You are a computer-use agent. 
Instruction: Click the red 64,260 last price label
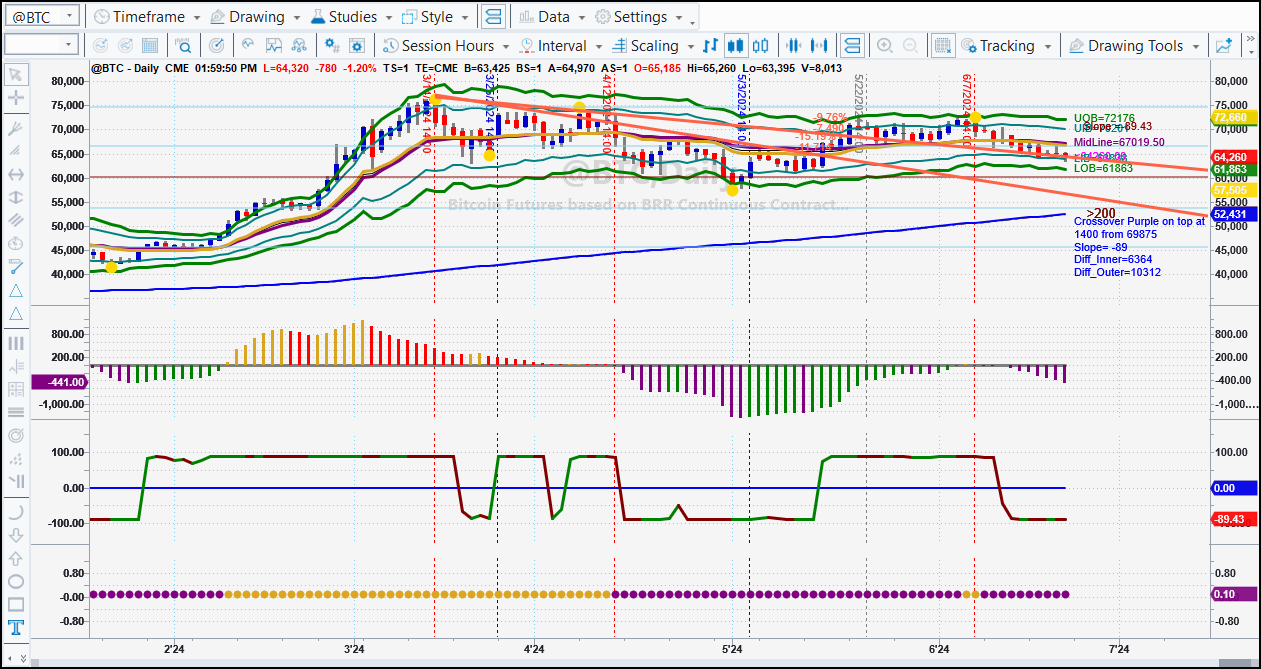[x=1234, y=157]
